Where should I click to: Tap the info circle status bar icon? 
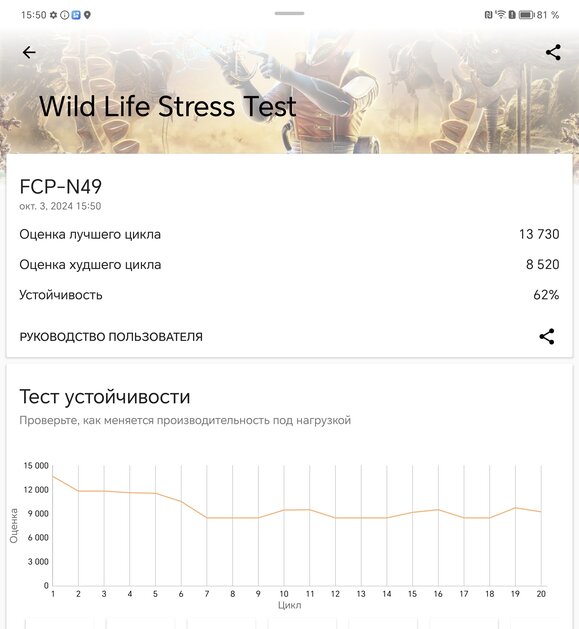pos(65,15)
